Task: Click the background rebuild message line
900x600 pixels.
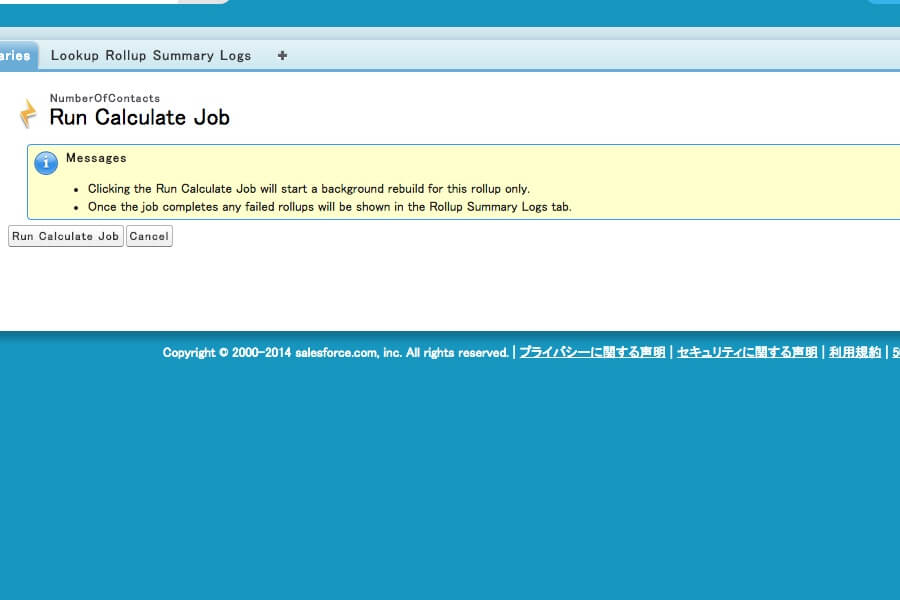Action: tap(308, 189)
